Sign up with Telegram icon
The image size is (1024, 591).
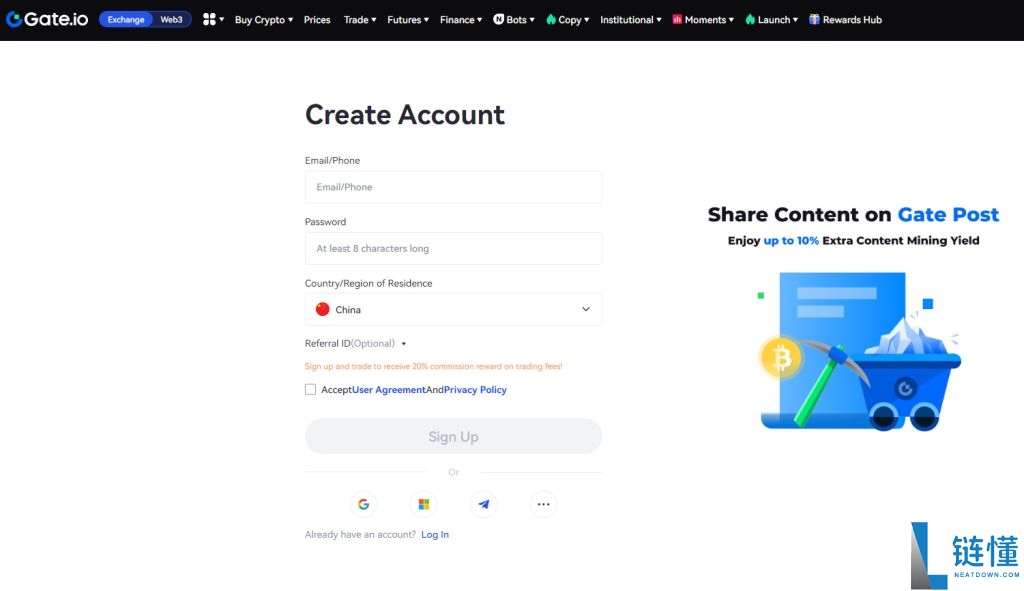pyautogui.click(x=483, y=504)
